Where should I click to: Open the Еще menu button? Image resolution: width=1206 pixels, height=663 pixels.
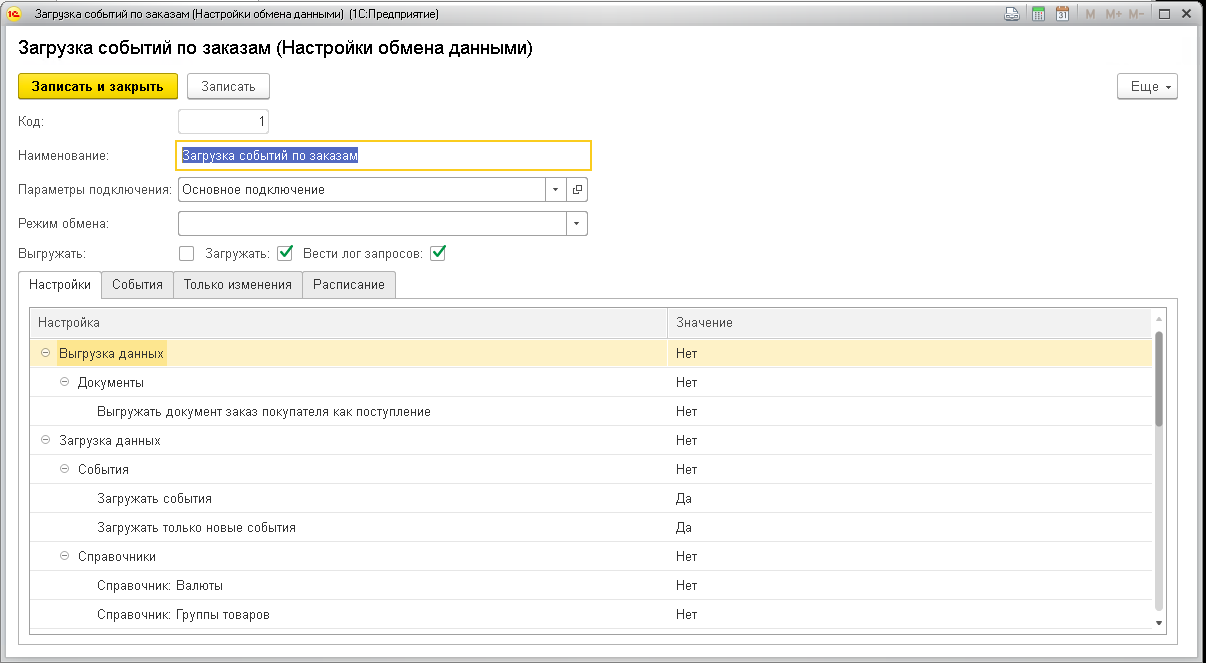click(x=1147, y=87)
